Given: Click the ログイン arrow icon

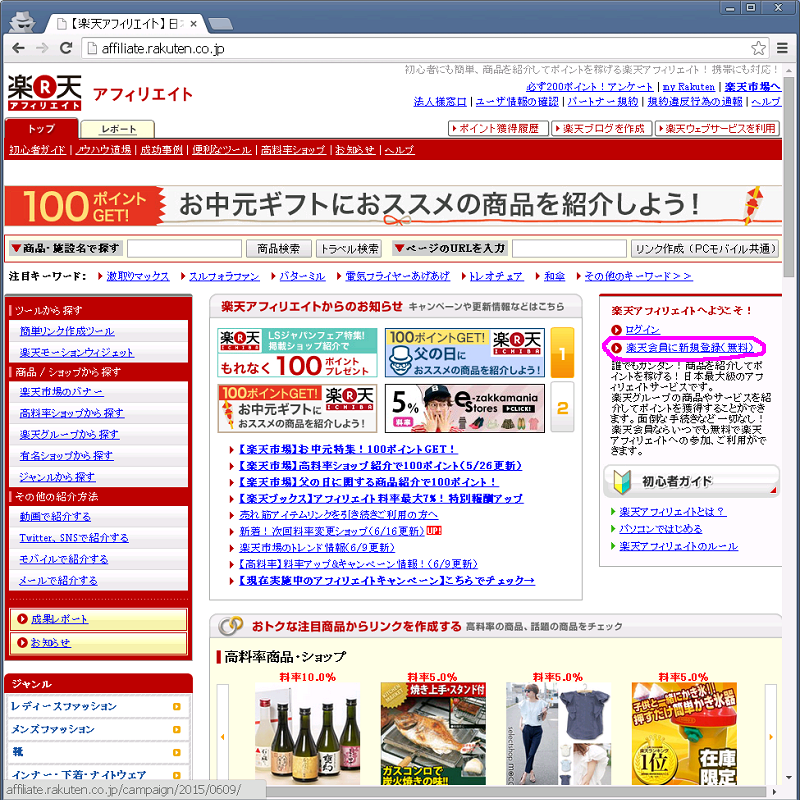Looking at the screenshot, I should pos(616,330).
